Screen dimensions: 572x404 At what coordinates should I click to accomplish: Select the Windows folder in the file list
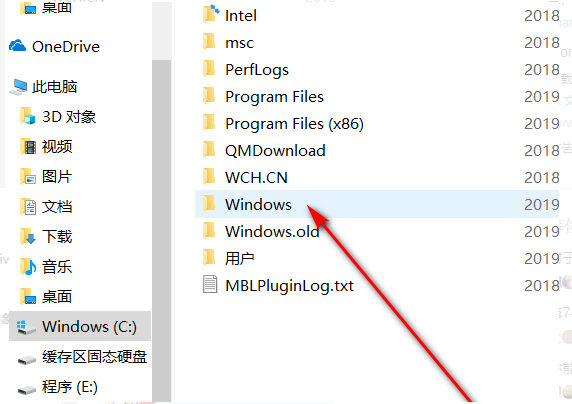377,204
